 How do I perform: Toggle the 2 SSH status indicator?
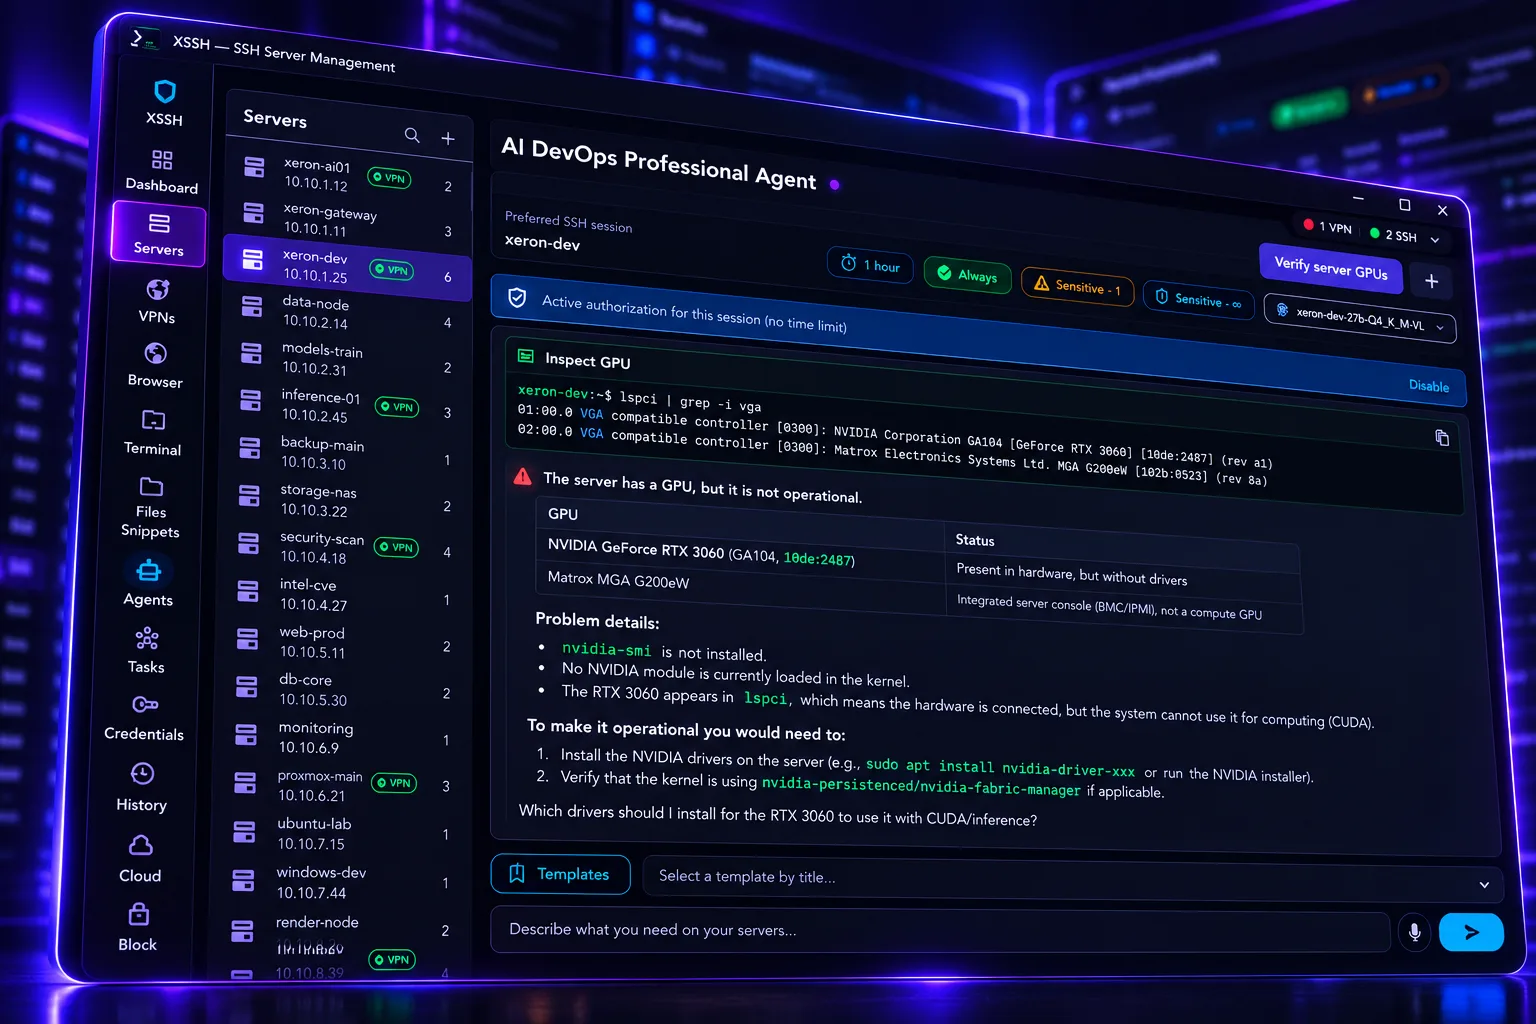coord(1393,235)
